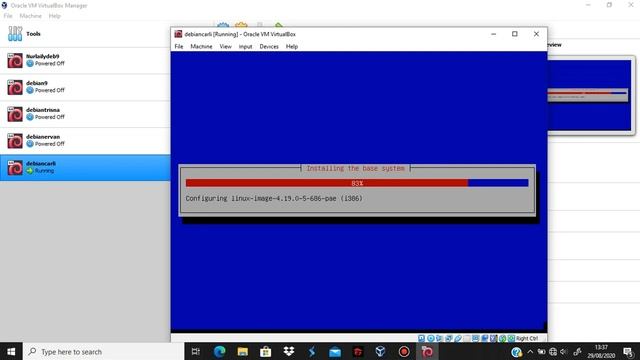The width and height of the screenshot is (640, 360).
Task: Click the volume speaker tray icon
Action: coord(564,351)
